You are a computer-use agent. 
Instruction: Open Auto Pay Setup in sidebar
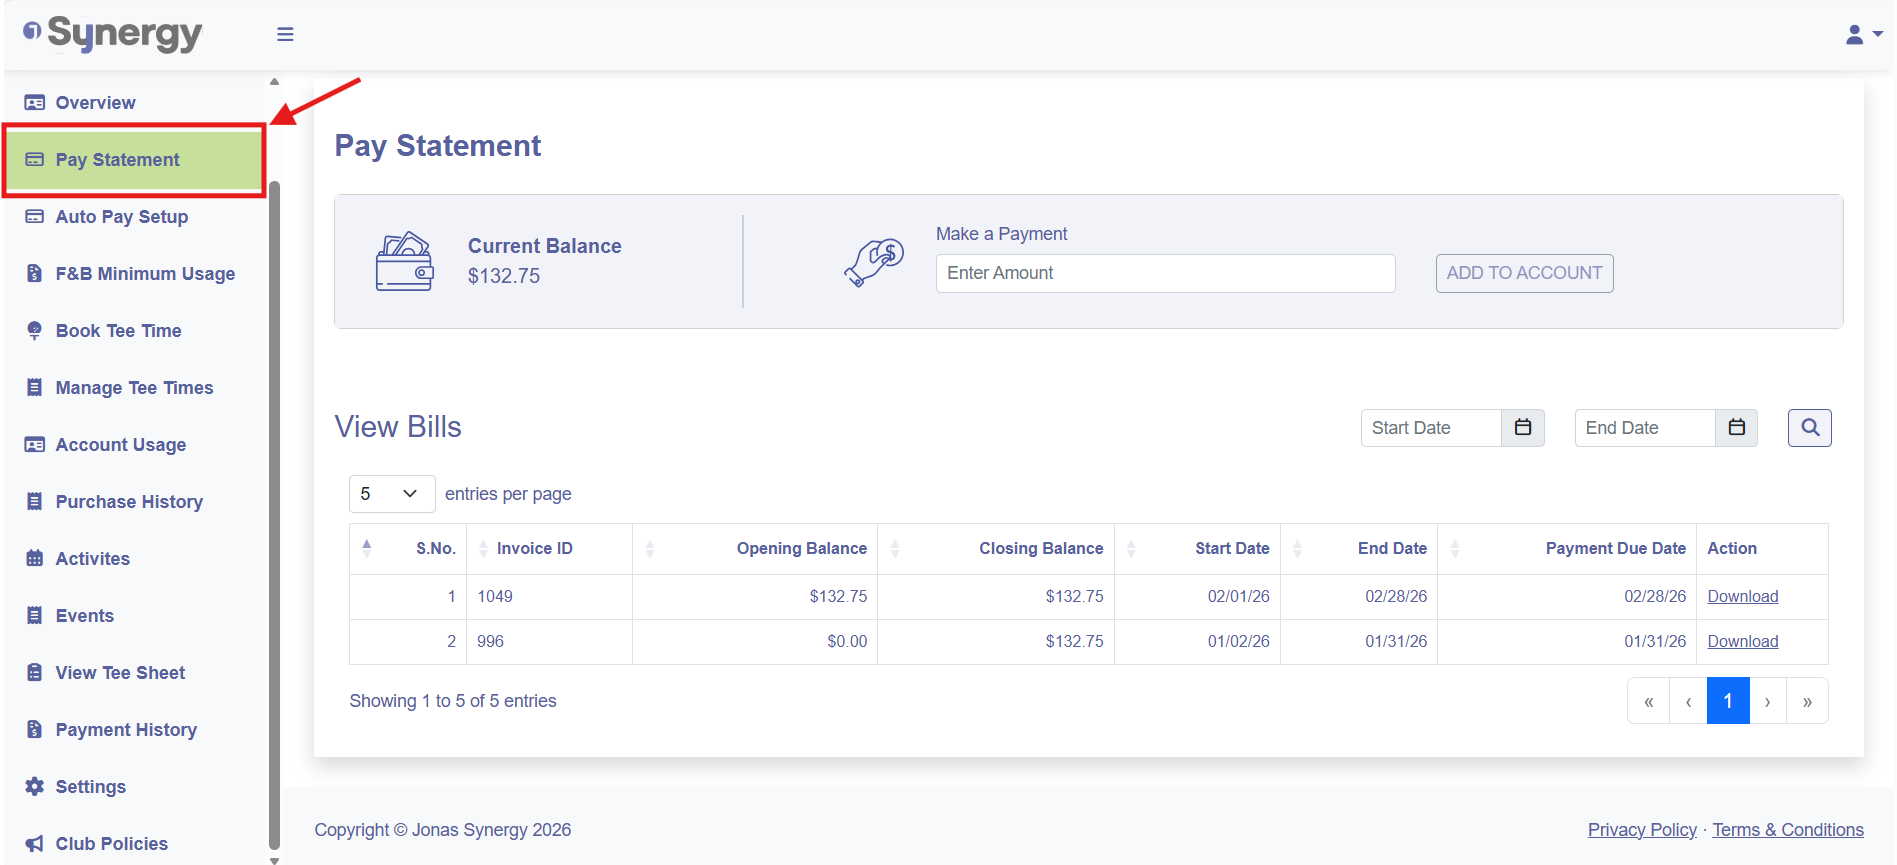(121, 217)
